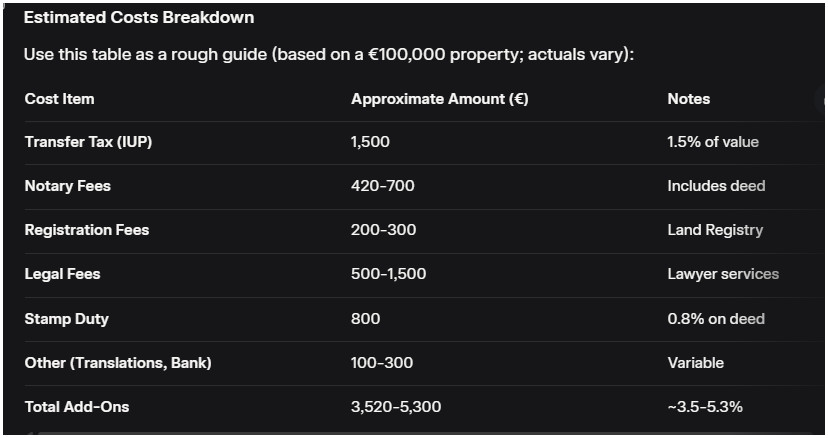Image resolution: width=828 pixels, height=438 pixels.
Task: Click the "Land Registry" note
Action: (x=715, y=230)
